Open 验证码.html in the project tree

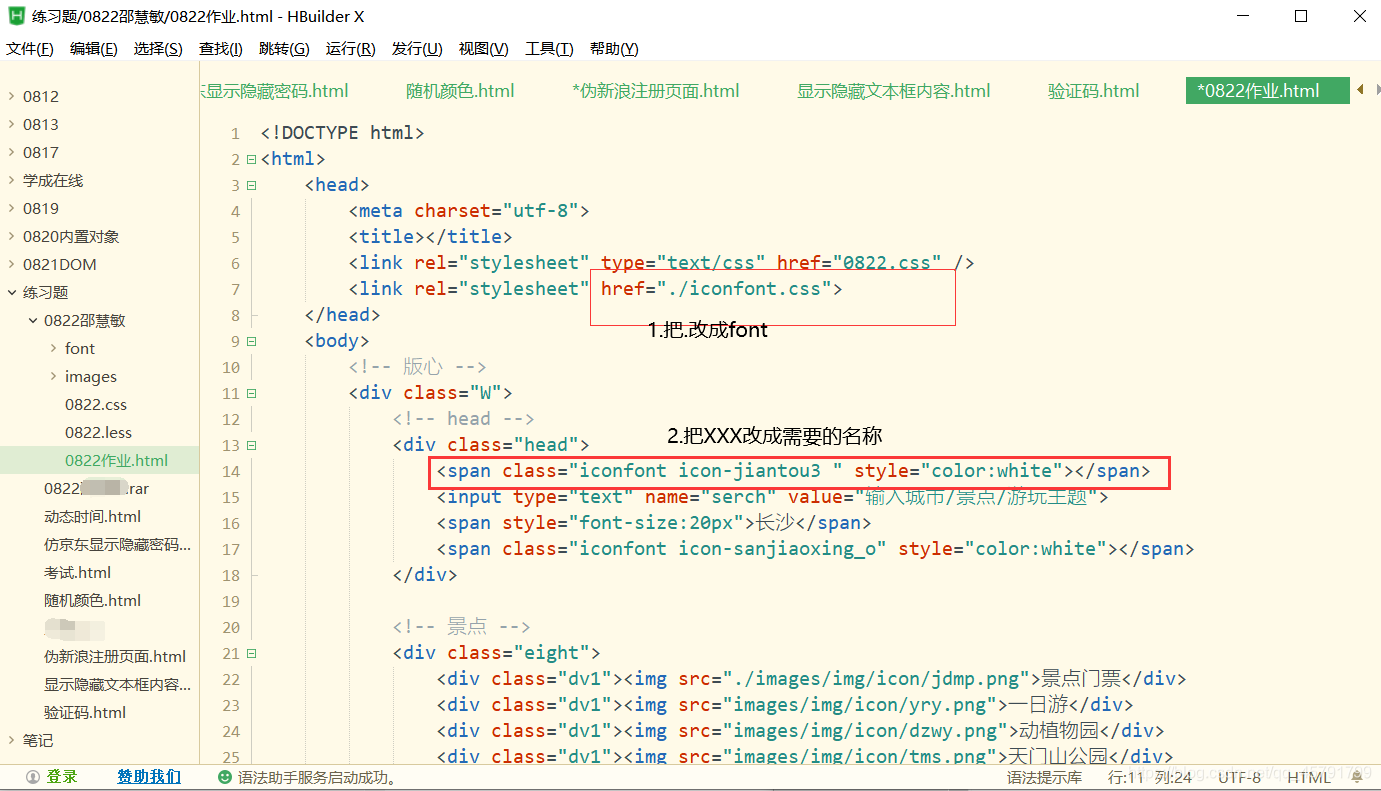click(85, 713)
